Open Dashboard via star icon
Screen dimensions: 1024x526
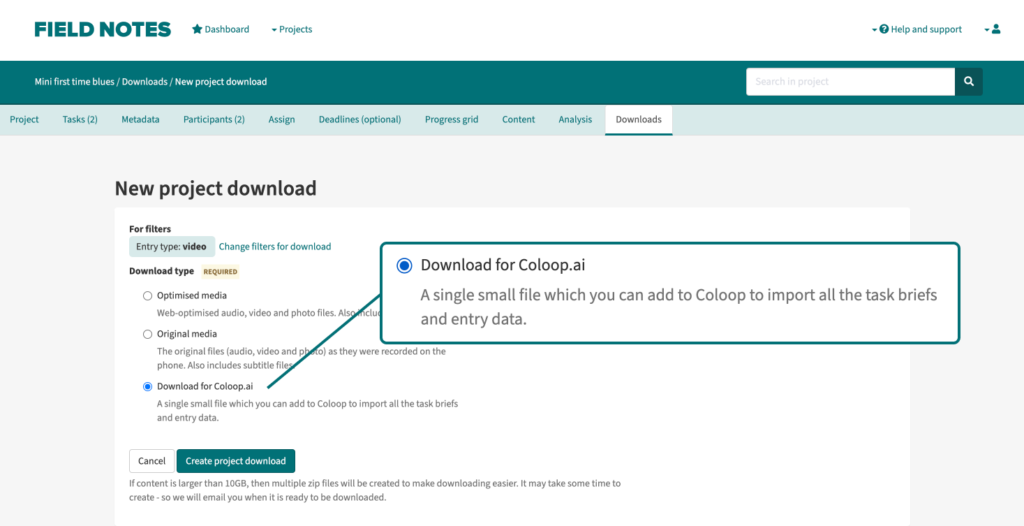click(x=197, y=29)
